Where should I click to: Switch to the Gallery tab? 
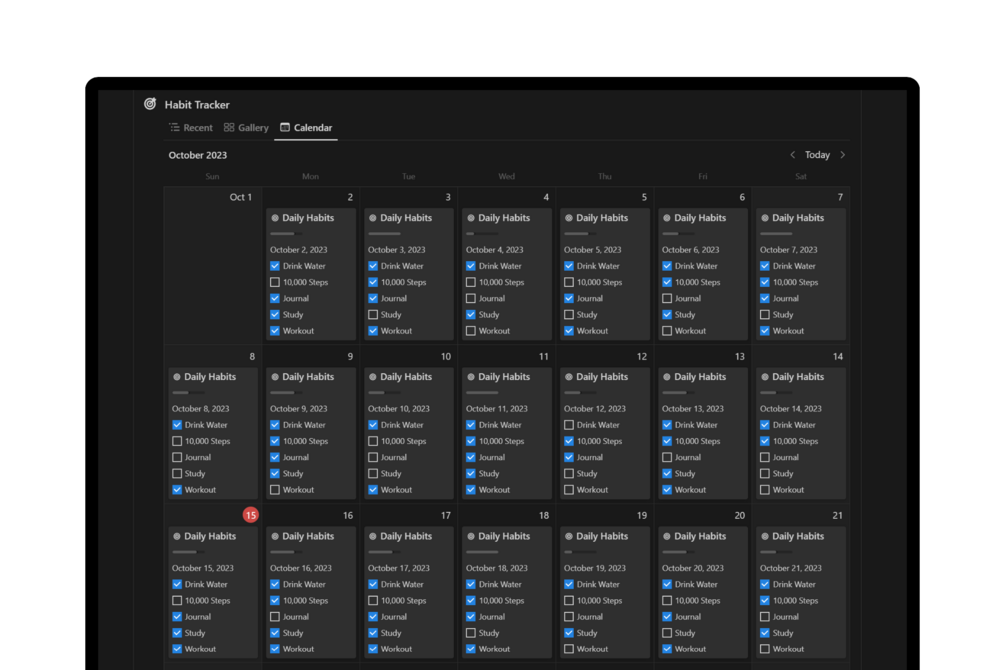click(x=246, y=128)
